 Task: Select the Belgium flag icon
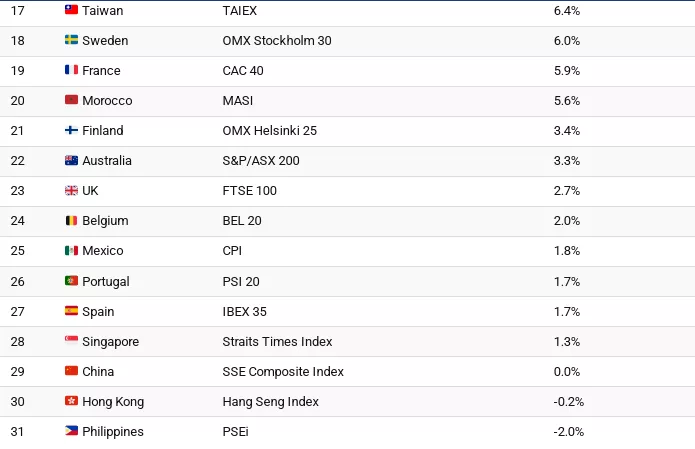[x=71, y=220]
